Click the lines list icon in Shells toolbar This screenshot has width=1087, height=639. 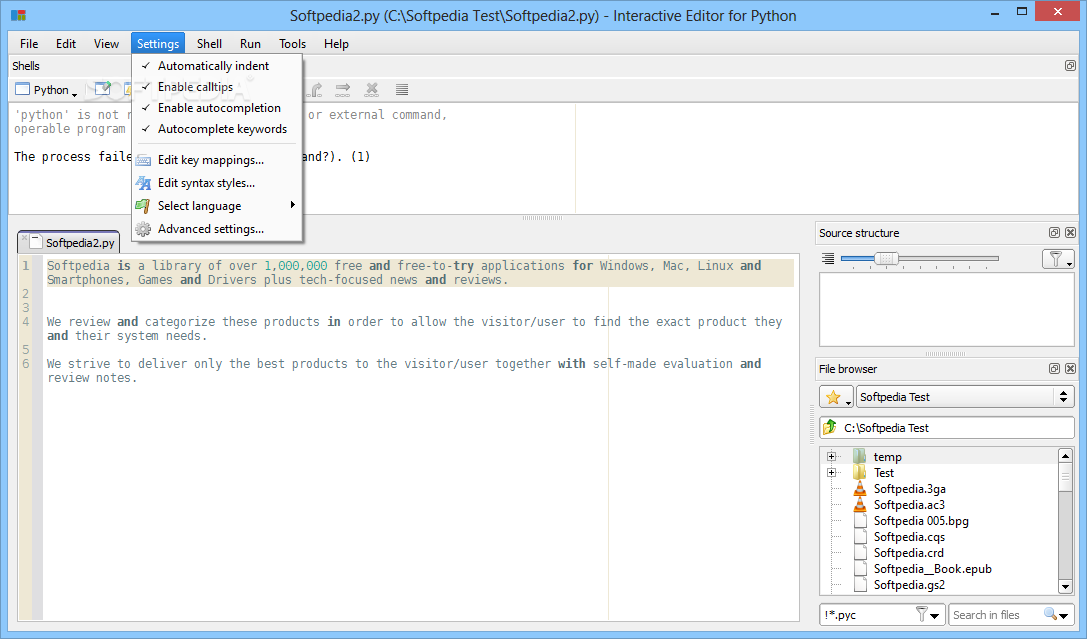[402, 89]
